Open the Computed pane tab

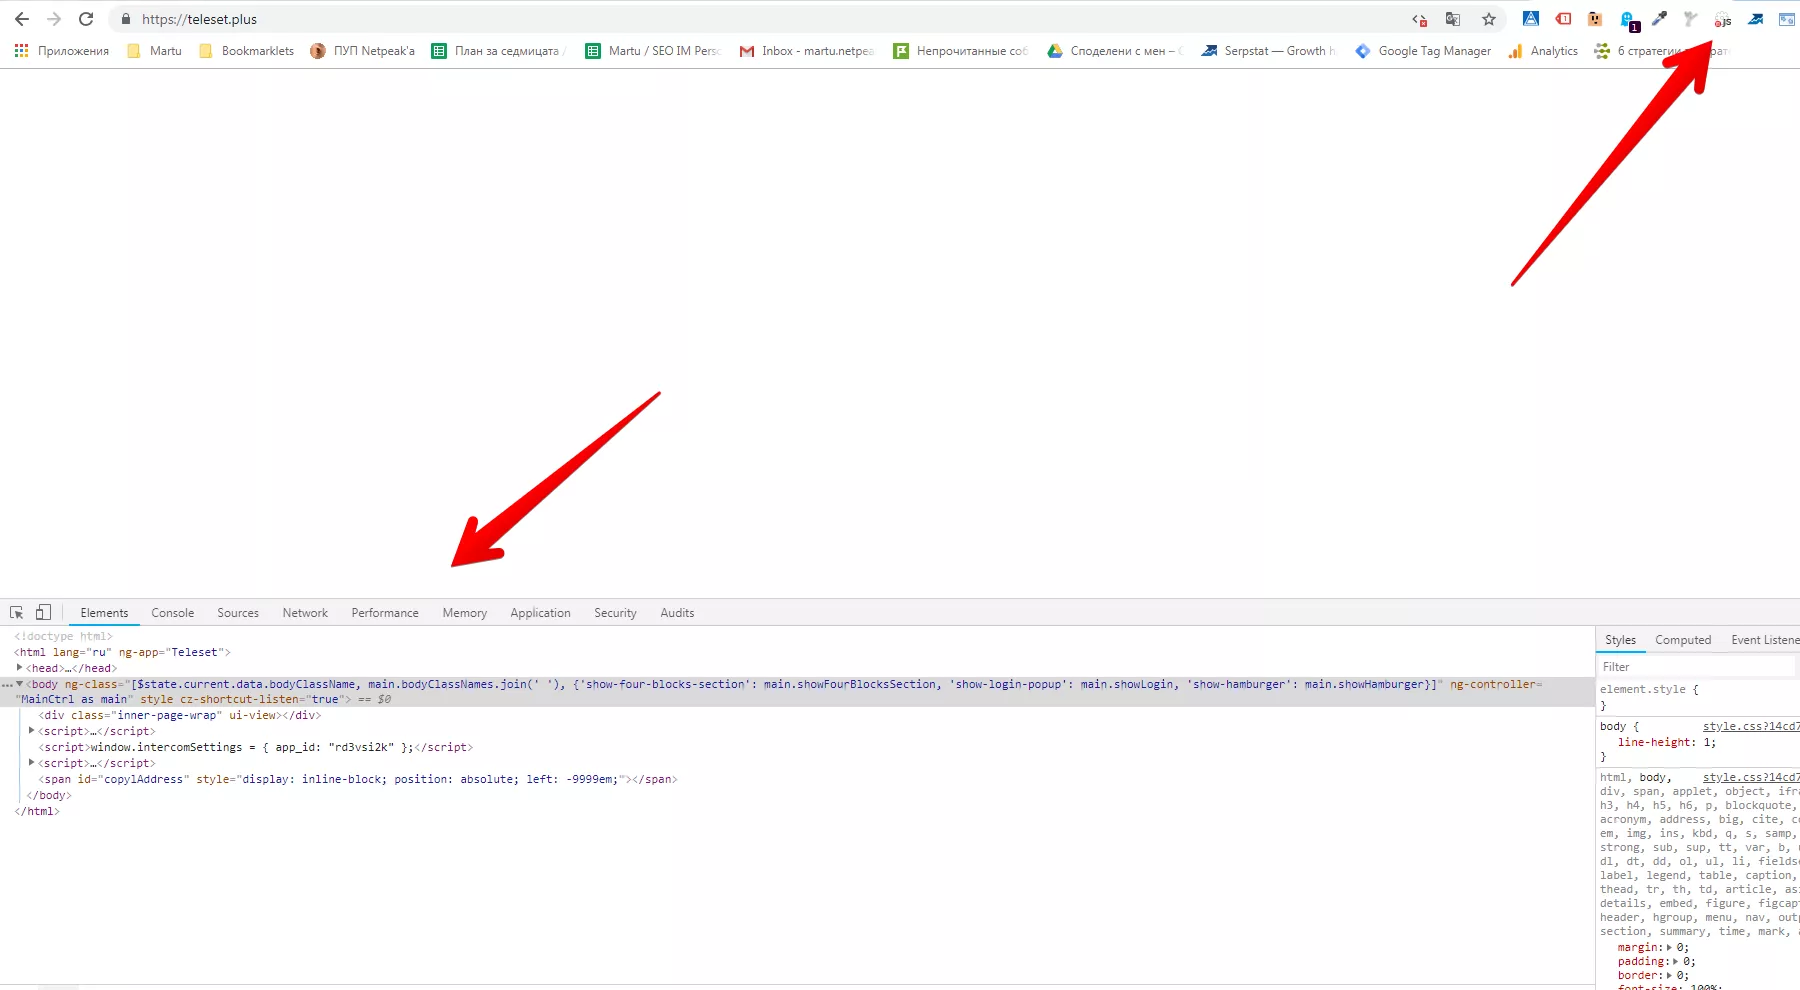click(1683, 640)
